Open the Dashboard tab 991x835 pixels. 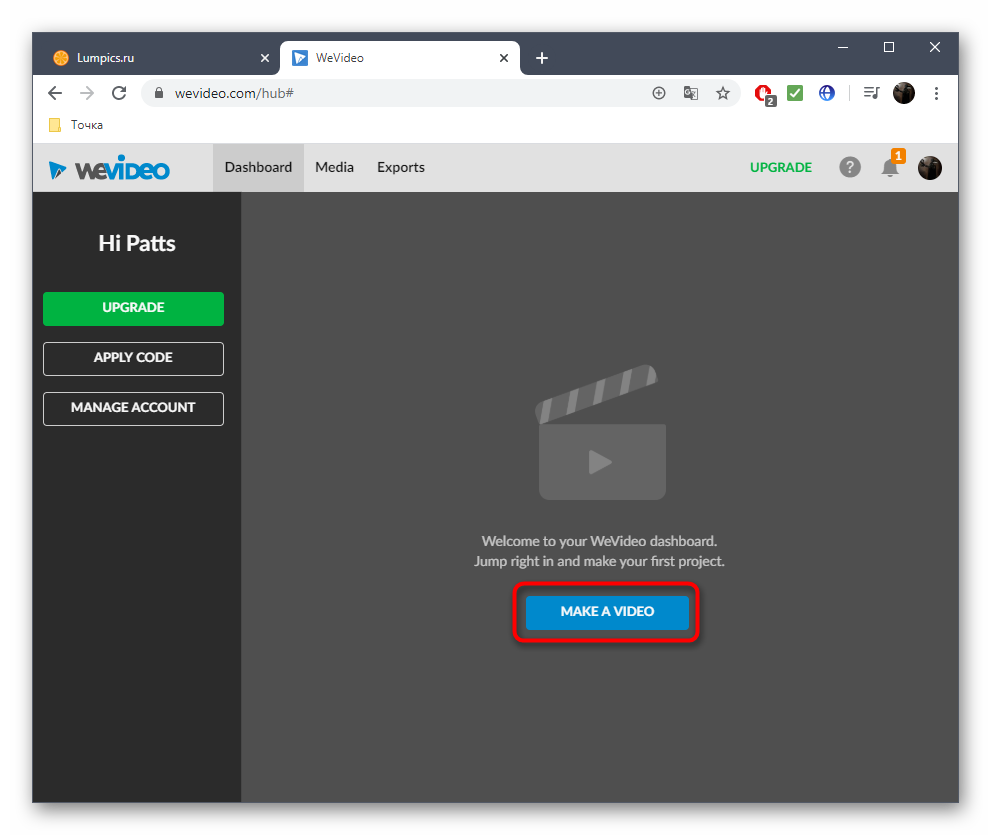(x=258, y=168)
